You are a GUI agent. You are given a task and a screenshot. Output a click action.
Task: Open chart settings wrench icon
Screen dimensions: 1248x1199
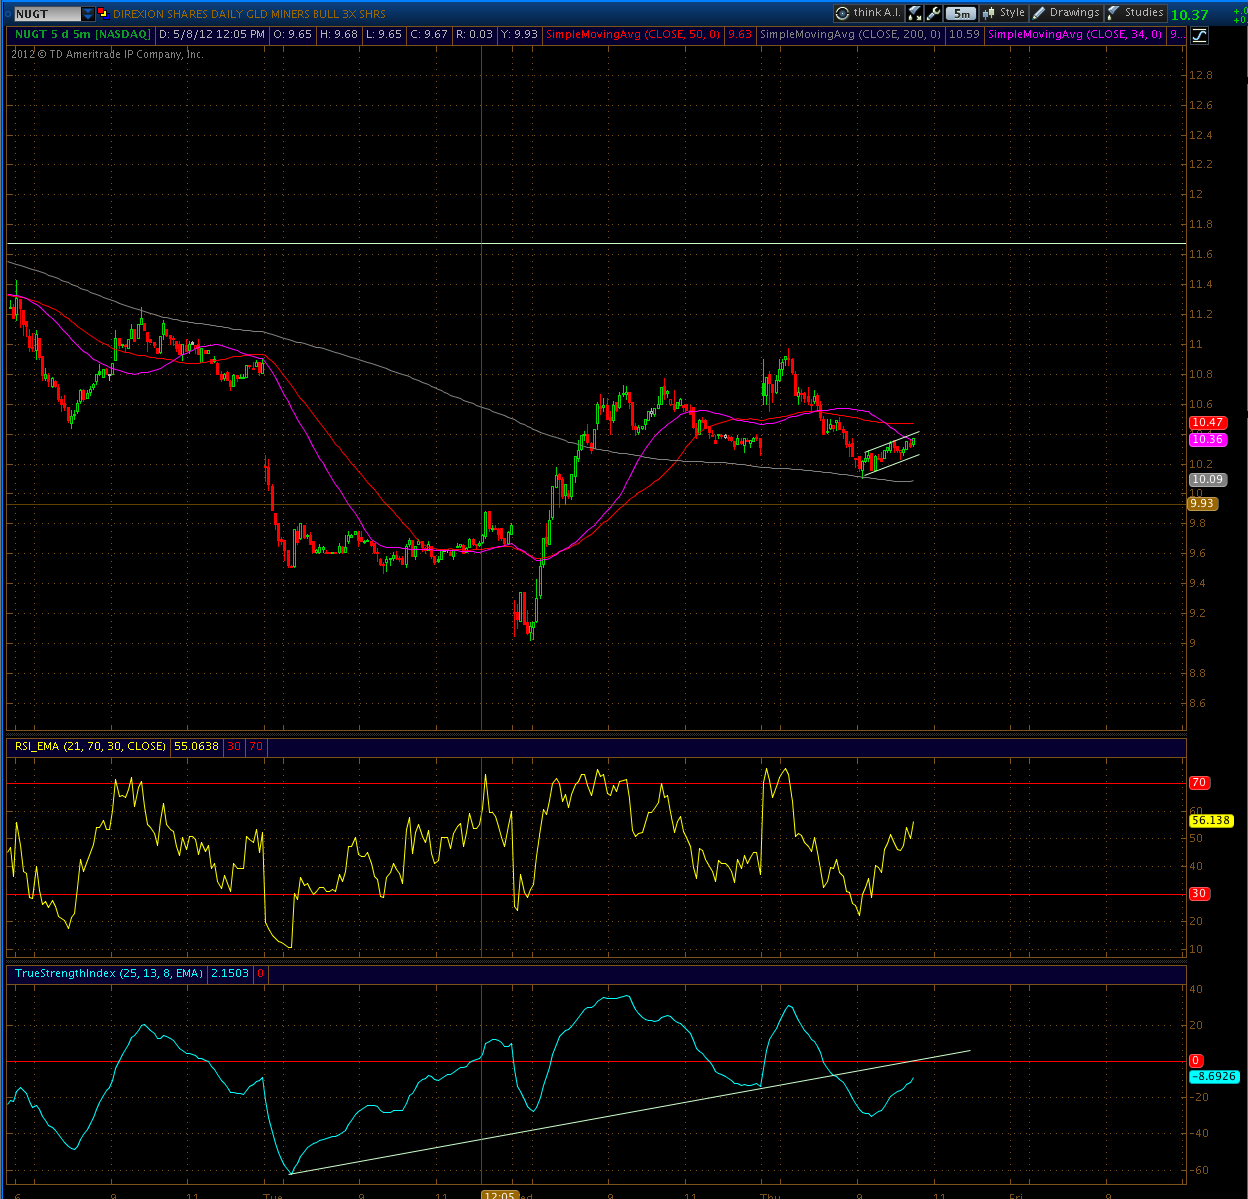click(x=934, y=13)
